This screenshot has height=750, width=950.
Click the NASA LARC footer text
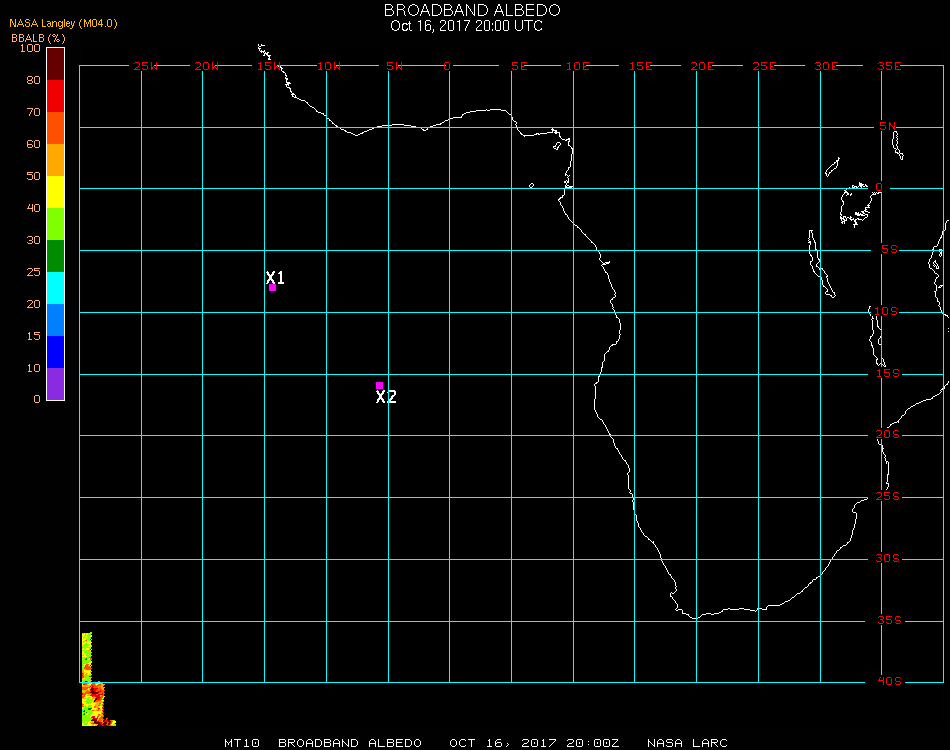[x=687, y=743]
